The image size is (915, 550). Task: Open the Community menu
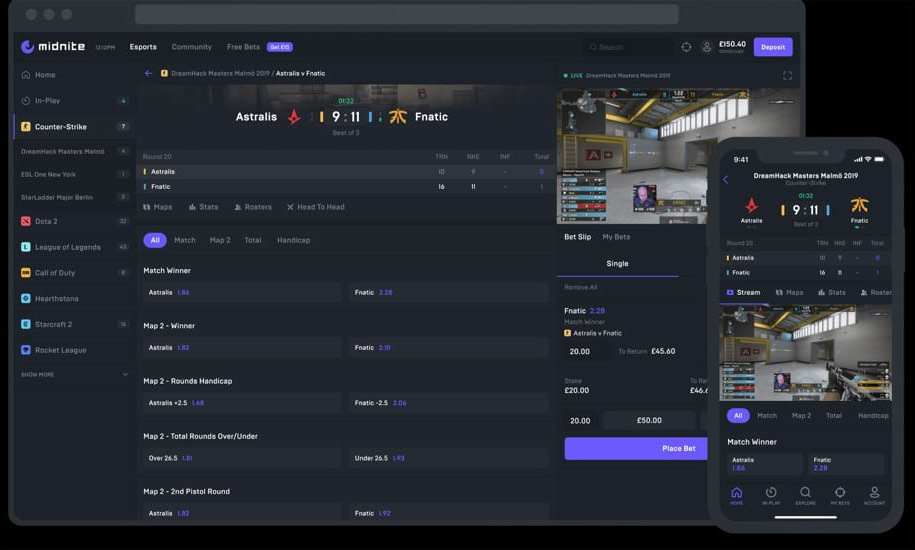pyautogui.click(x=191, y=47)
